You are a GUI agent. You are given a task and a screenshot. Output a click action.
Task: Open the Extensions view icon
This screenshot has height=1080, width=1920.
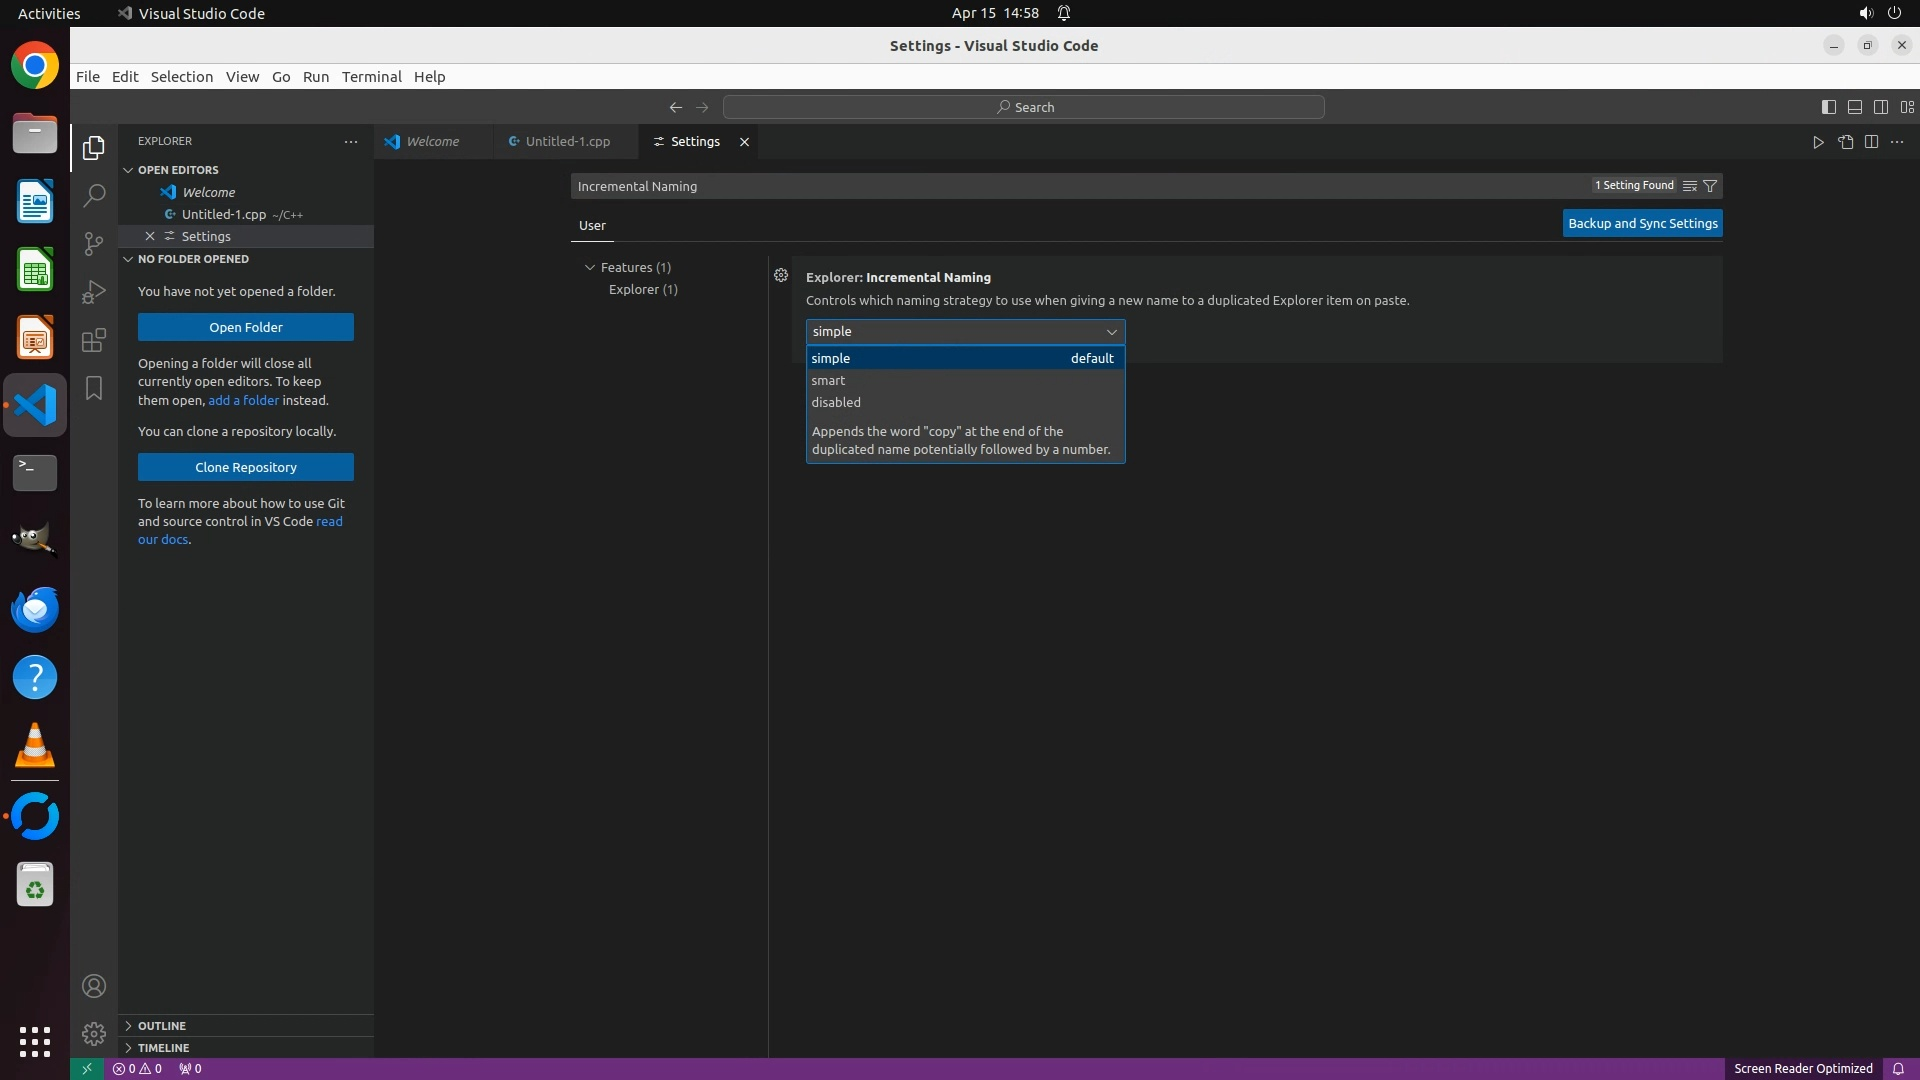pyautogui.click(x=94, y=340)
